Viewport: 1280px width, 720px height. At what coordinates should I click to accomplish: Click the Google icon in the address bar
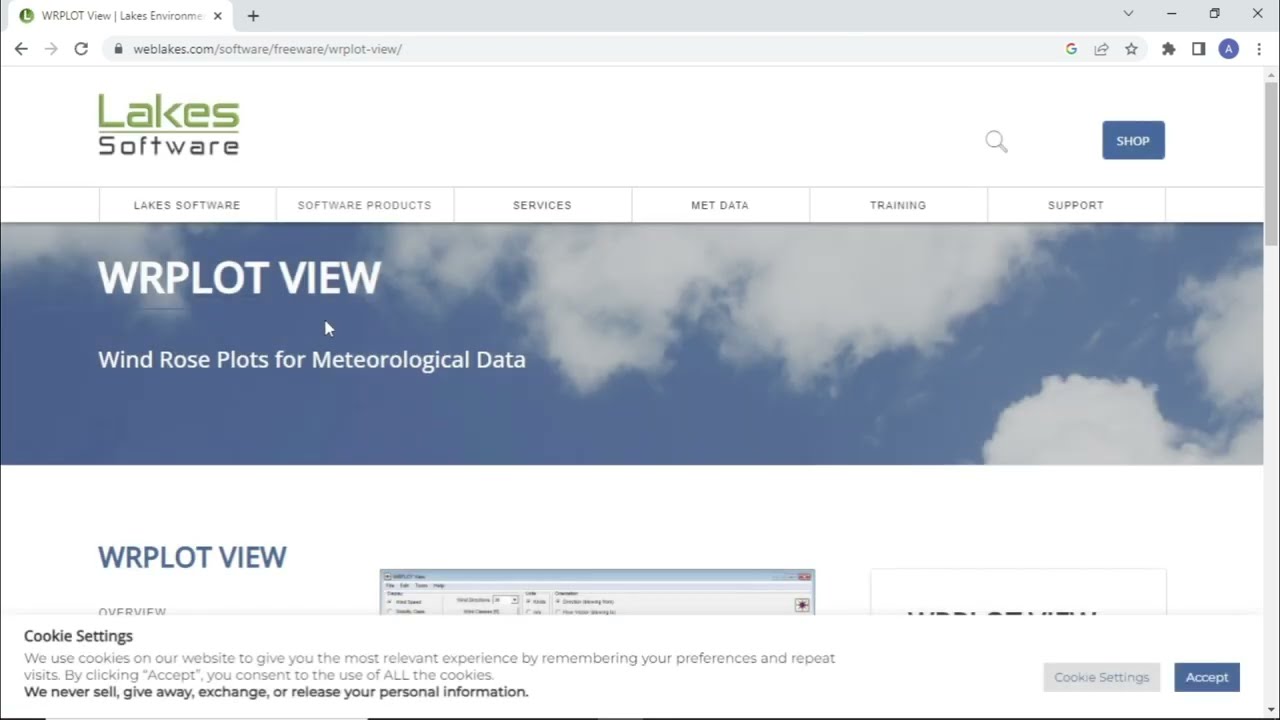click(x=1071, y=49)
